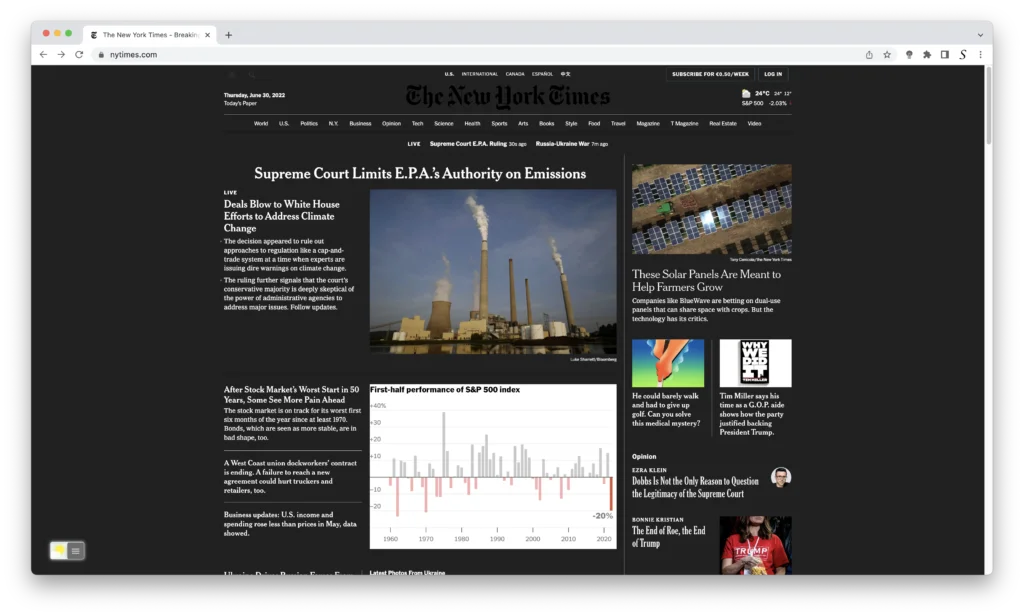1024x616 pixels.
Task: Click Subscribe for €0.50/week button
Action: (710, 74)
